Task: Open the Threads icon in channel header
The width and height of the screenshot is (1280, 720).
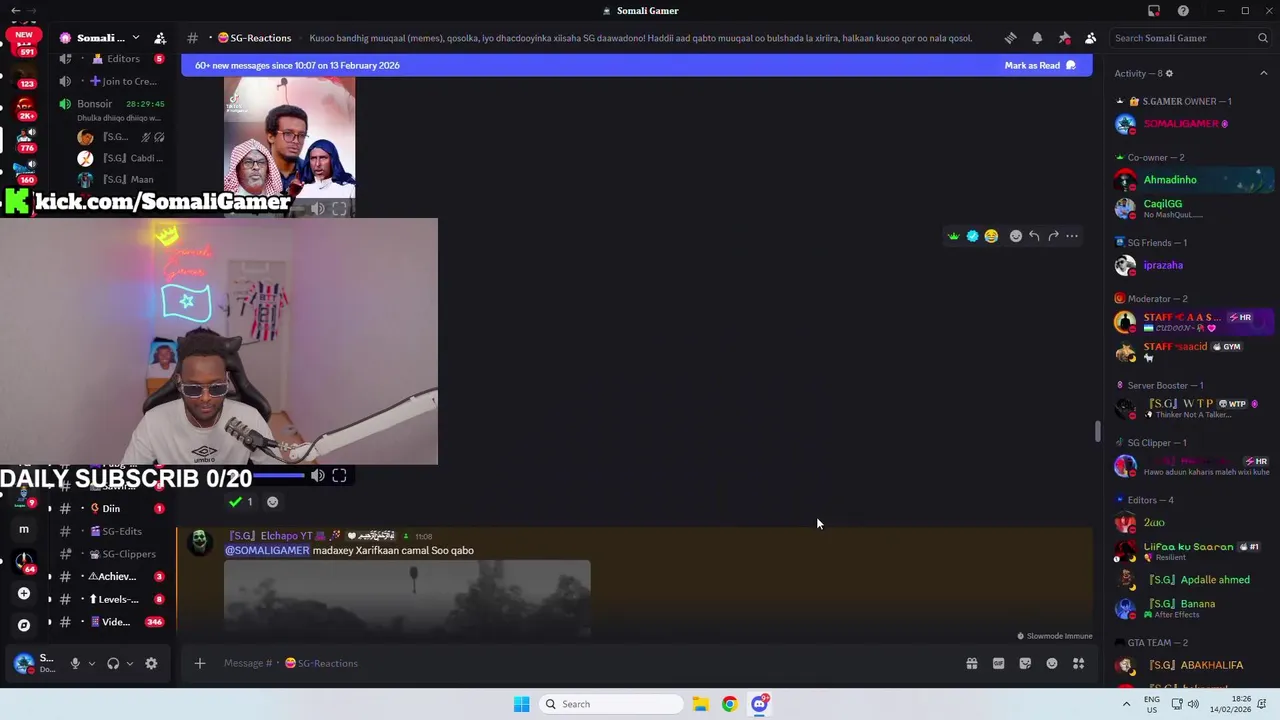Action: [1010, 38]
